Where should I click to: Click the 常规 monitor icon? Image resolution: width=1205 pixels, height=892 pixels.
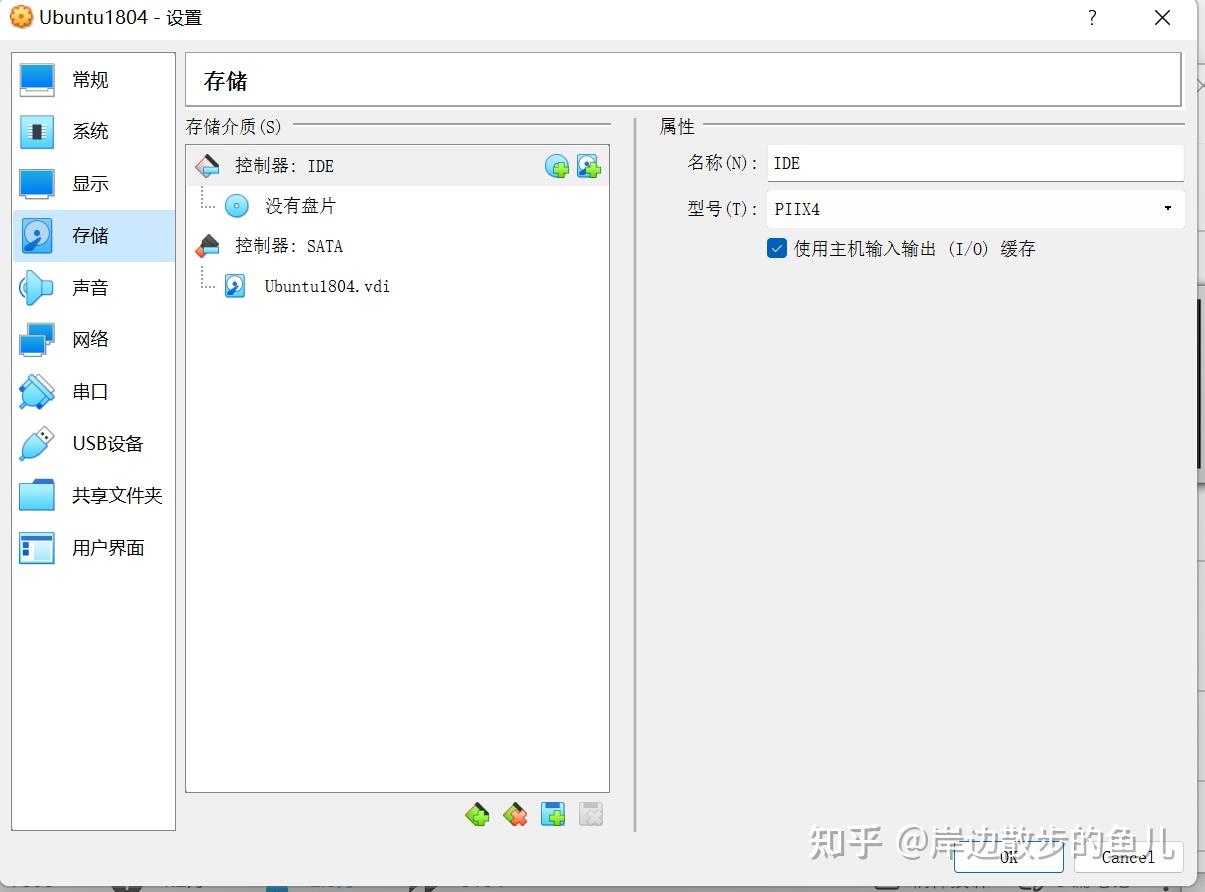point(37,80)
